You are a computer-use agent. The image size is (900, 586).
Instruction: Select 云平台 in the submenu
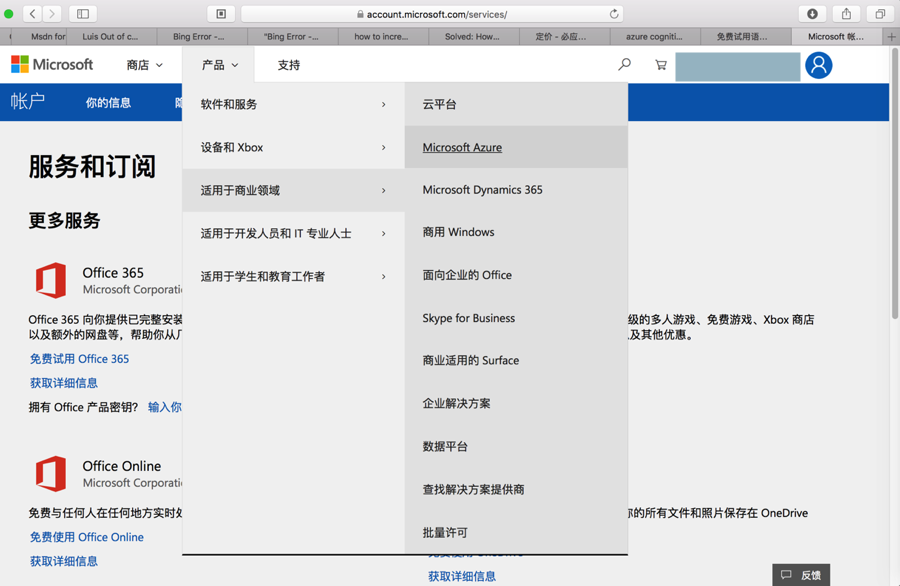point(516,104)
